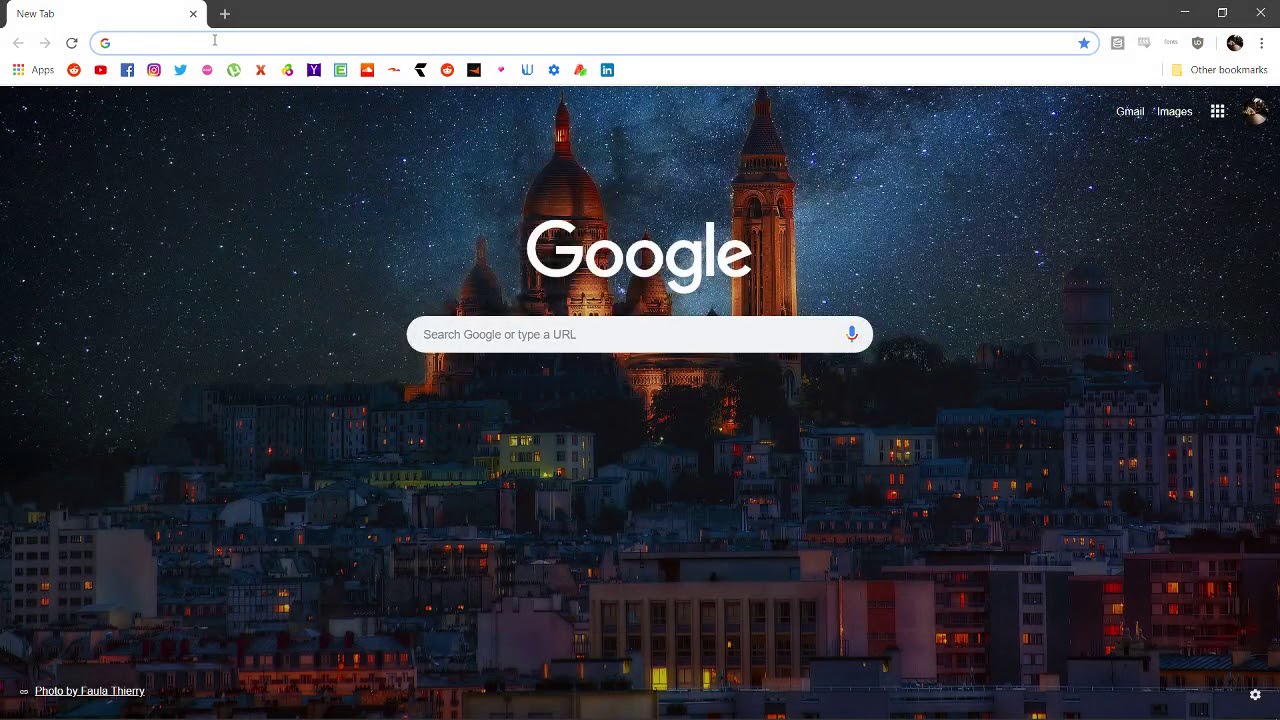Open the Photo by Faula Thierry link
Screen dimensions: 1280x720
click(x=90, y=691)
